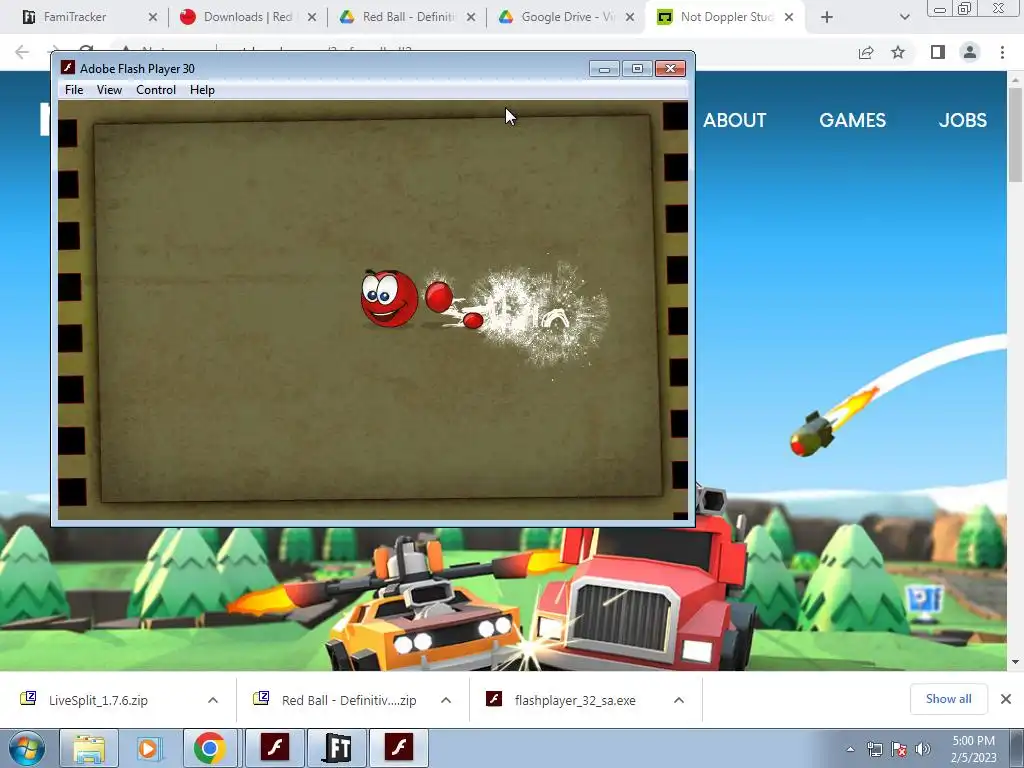This screenshot has height=768, width=1024.
Task: Open Windows Explorer from the taskbar
Action: (x=89, y=748)
